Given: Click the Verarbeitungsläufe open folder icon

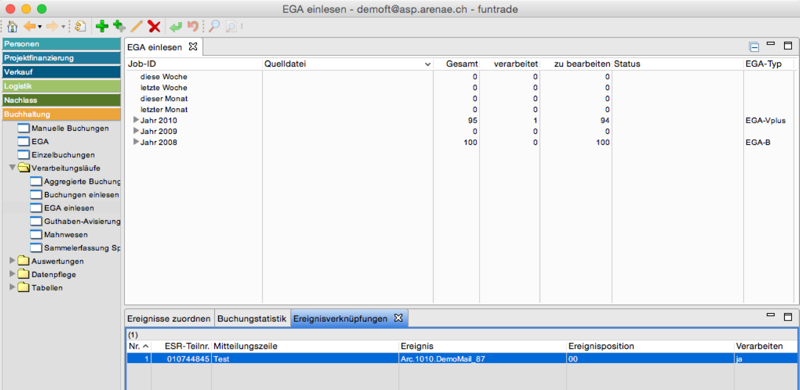Looking at the screenshot, I should click(24, 168).
